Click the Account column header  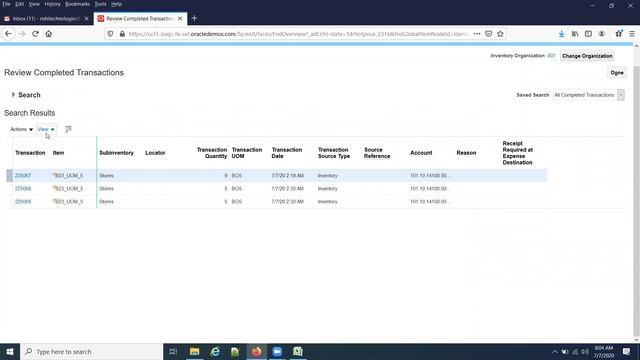coord(421,153)
